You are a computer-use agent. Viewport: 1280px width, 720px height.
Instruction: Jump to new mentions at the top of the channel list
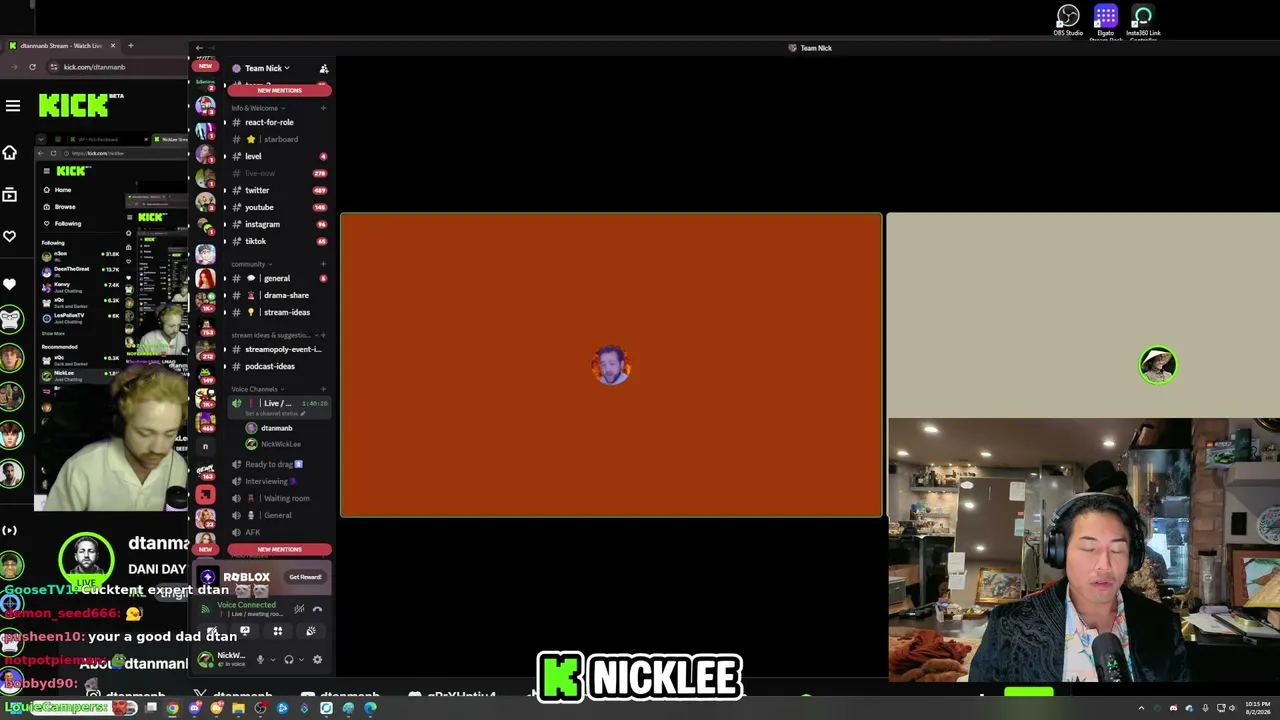point(279,90)
